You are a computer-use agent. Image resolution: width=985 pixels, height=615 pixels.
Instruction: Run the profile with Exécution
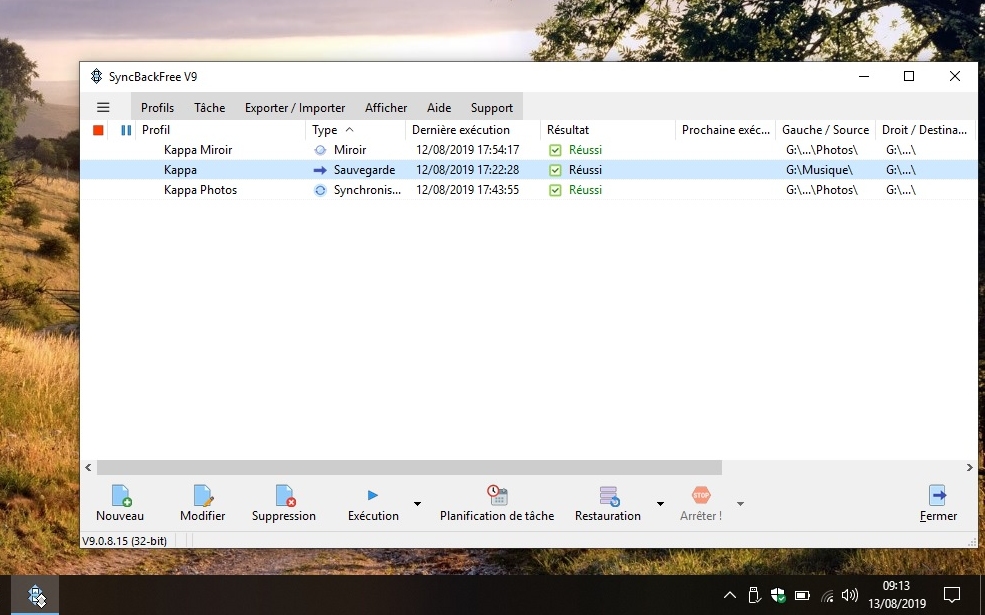[373, 503]
